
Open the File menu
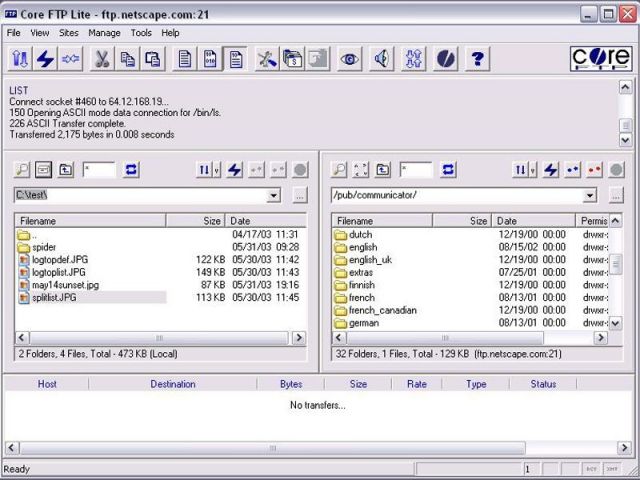(x=13, y=33)
